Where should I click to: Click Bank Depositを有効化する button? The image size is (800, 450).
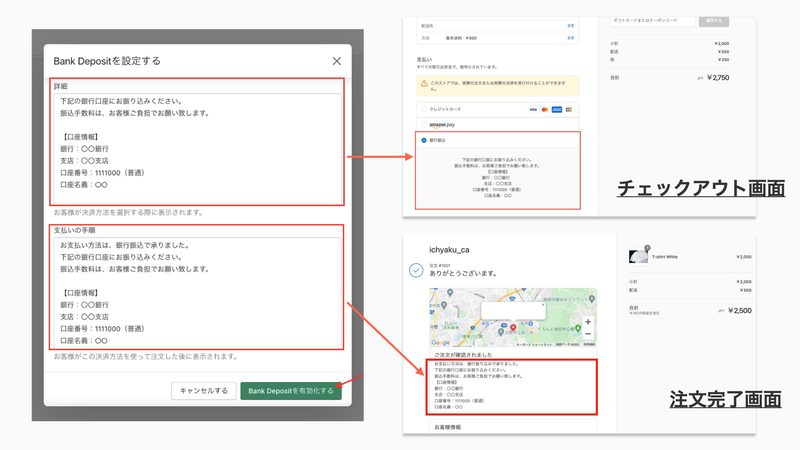point(291,391)
